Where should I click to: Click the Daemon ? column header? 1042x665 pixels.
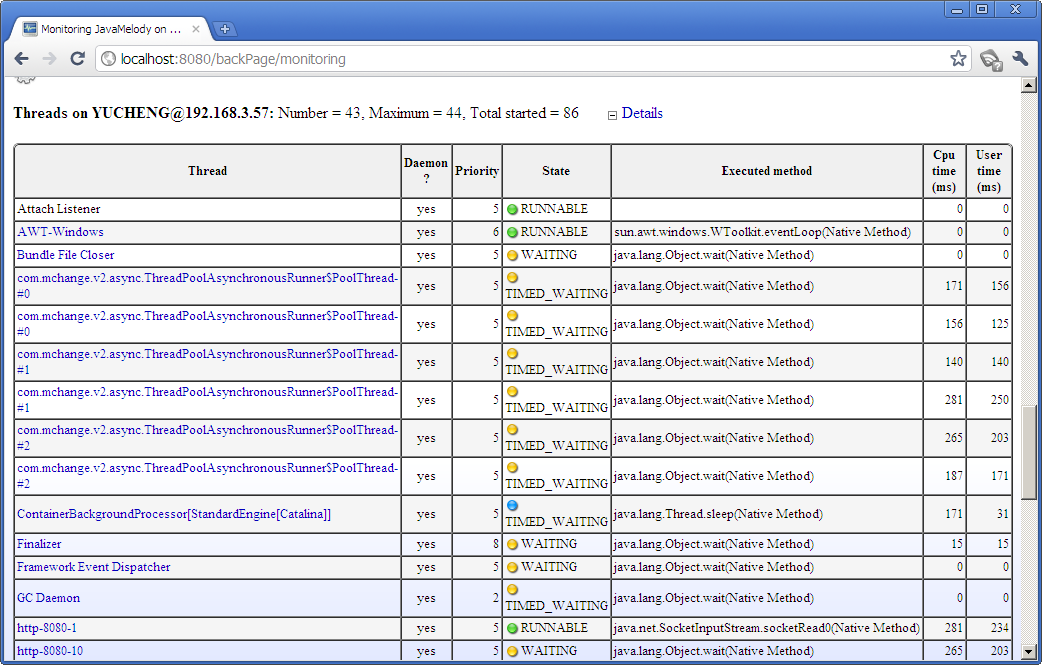(426, 171)
